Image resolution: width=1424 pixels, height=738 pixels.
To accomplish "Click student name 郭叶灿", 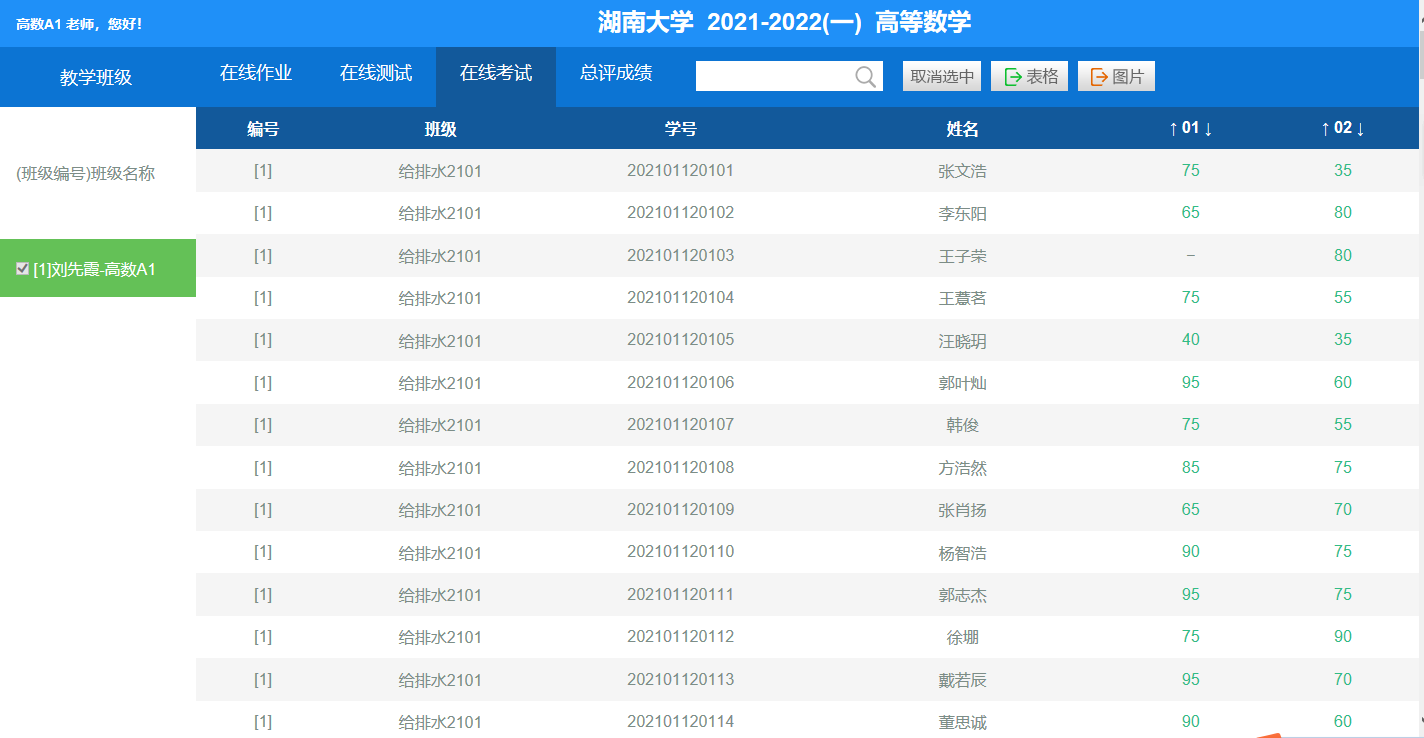I will 963,383.
